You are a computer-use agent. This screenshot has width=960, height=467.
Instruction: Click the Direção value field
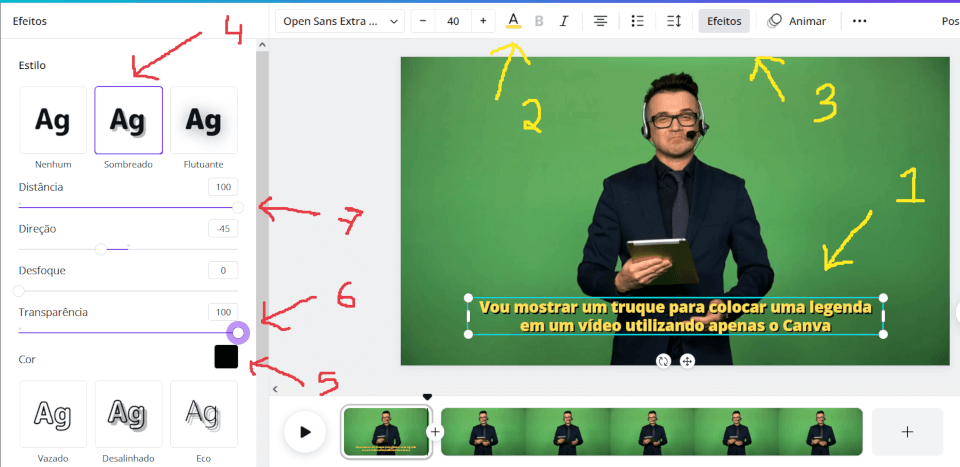coord(223,229)
